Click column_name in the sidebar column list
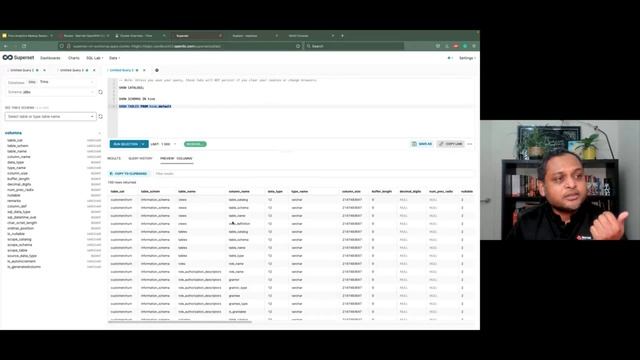The height and width of the screenshot is (360, 640). click(19, 157)
